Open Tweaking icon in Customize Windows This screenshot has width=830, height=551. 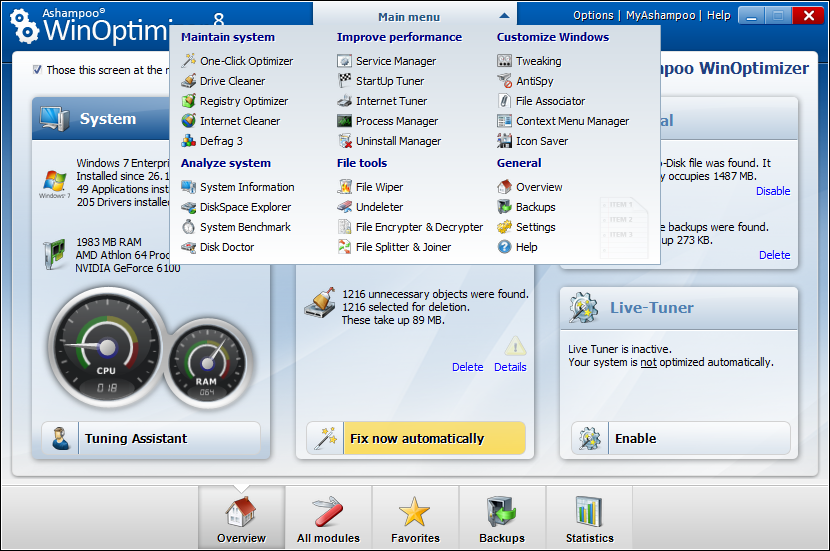click(504, 61)
